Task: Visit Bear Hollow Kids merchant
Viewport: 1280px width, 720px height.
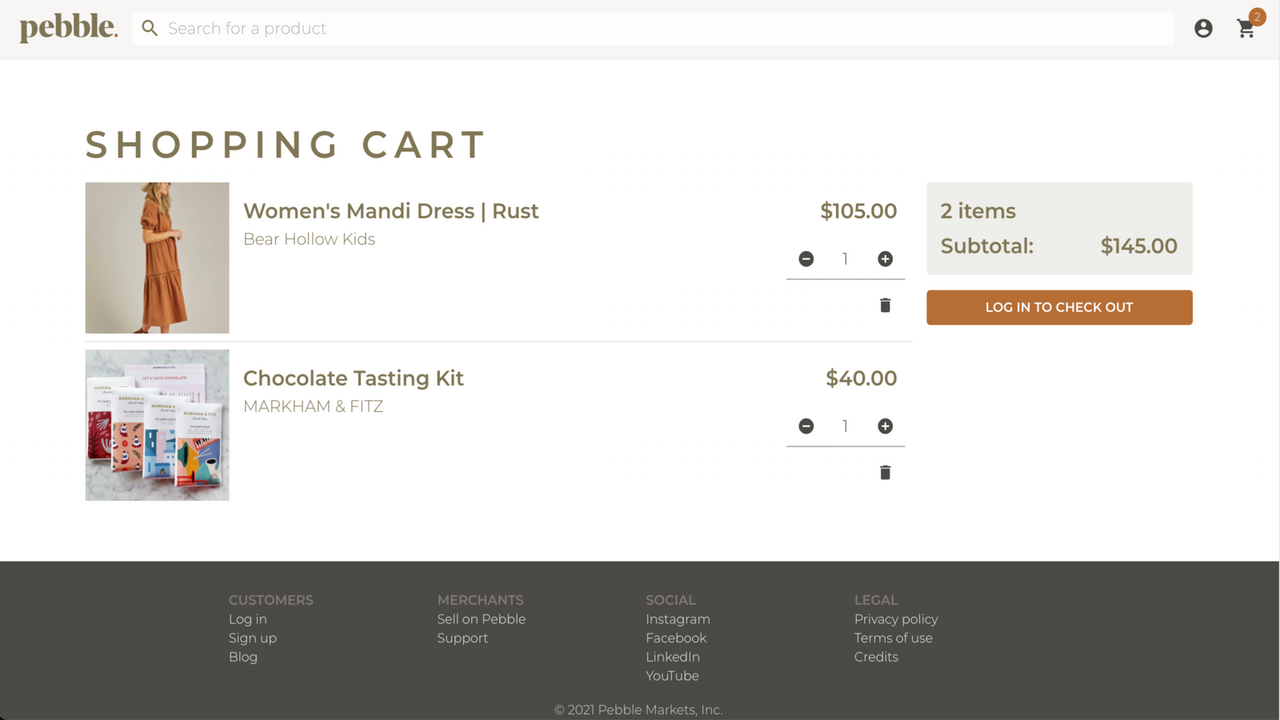Action: (309, 239)
